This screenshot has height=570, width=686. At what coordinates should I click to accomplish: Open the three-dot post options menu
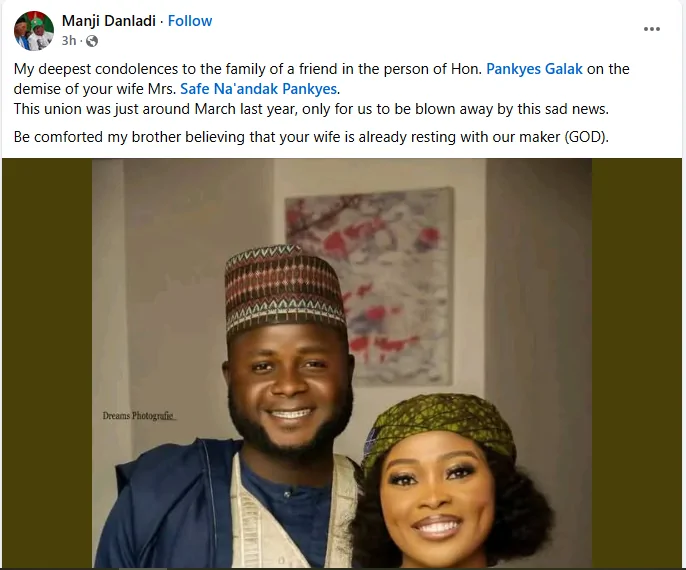point(651,29)
